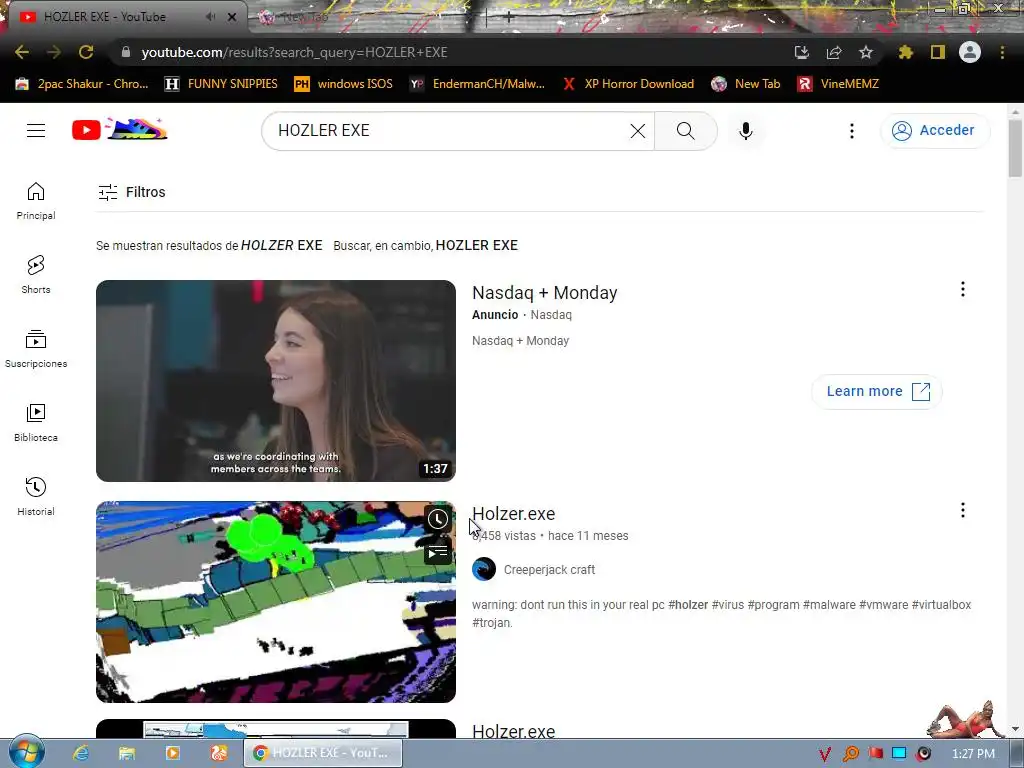Click the padlock site info icon
Screen dimensions: 1024x768
coord(126,52)
